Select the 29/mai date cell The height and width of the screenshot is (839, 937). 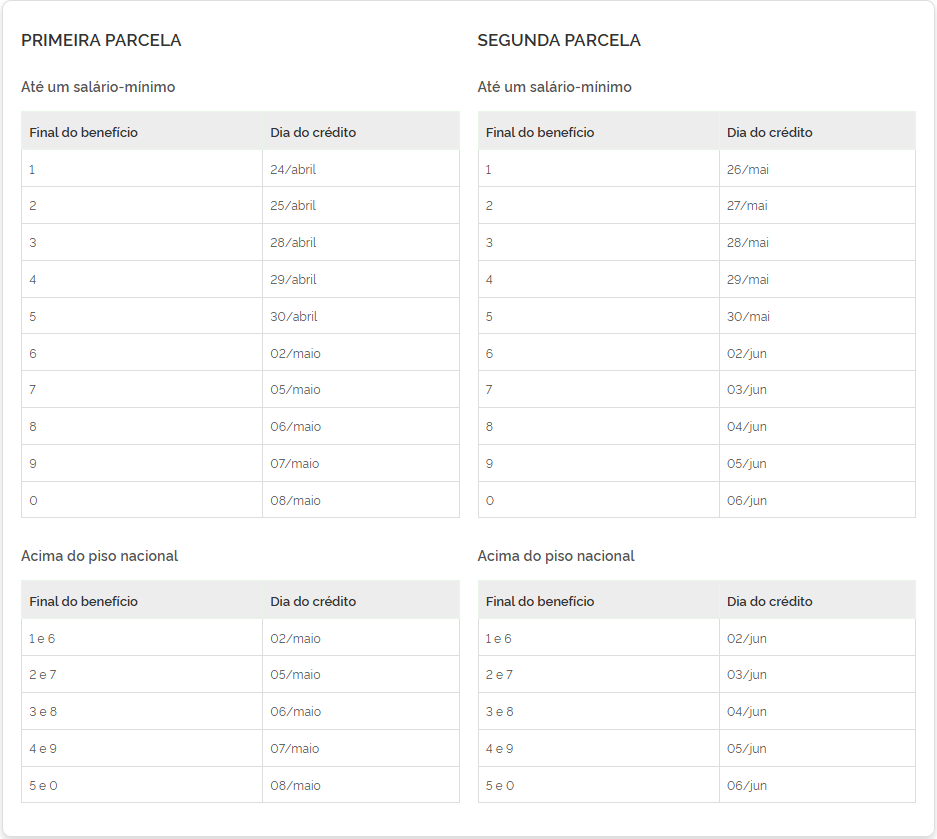coord(748,280)
